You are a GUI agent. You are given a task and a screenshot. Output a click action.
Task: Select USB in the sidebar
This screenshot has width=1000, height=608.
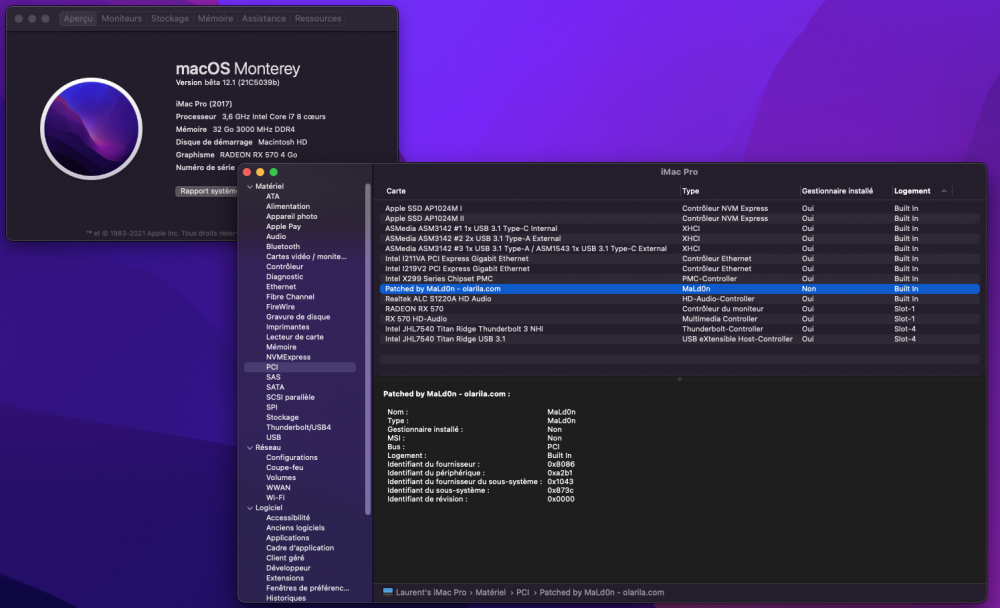[x=273, y=438]
